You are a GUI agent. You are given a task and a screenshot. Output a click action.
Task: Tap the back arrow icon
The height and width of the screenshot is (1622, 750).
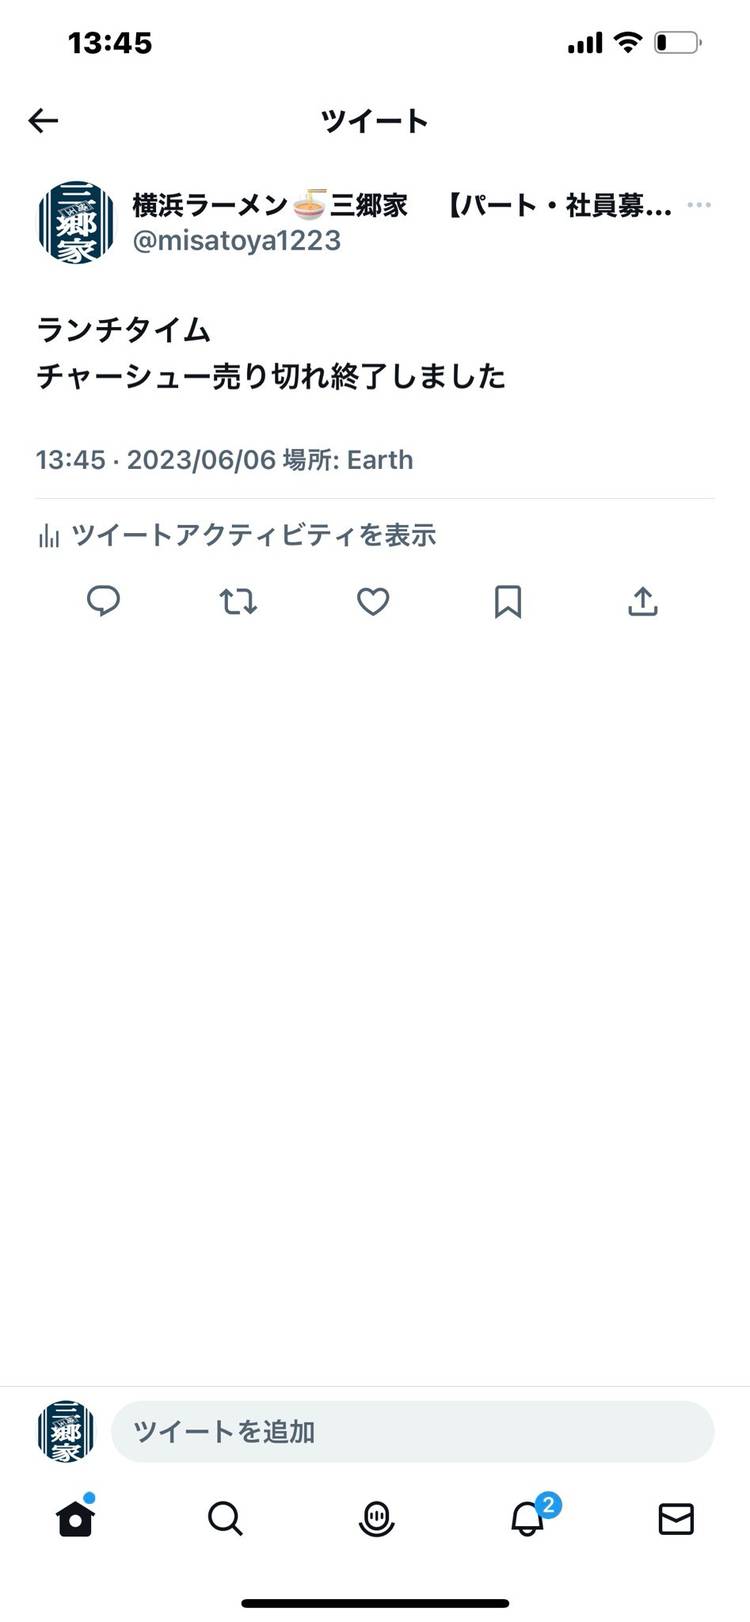(x=43, y=121)
